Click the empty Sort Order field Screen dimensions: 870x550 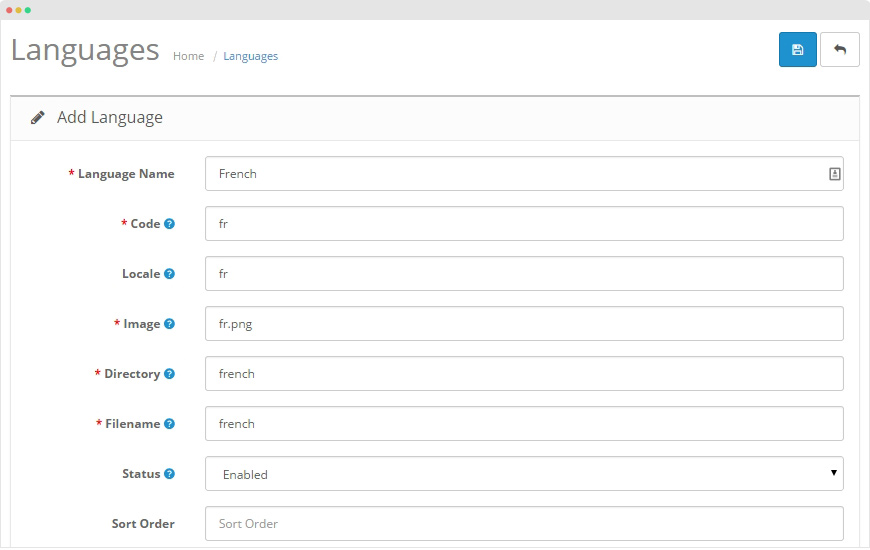coord(524,524)
